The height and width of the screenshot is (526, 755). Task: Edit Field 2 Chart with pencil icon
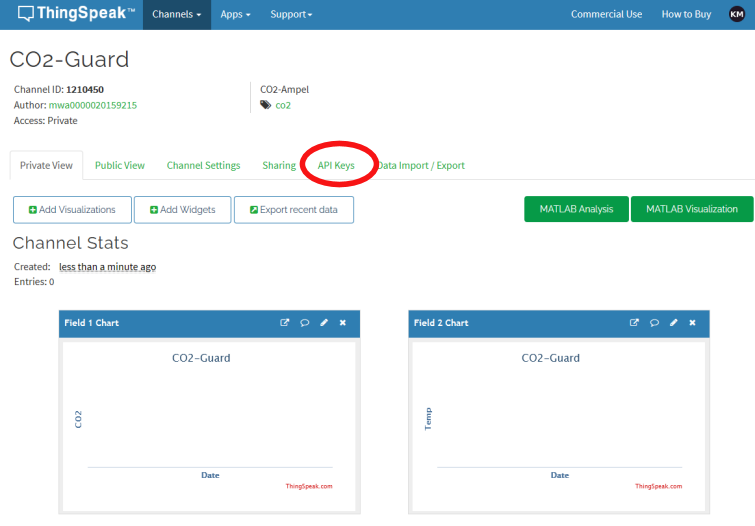point(674,323)
